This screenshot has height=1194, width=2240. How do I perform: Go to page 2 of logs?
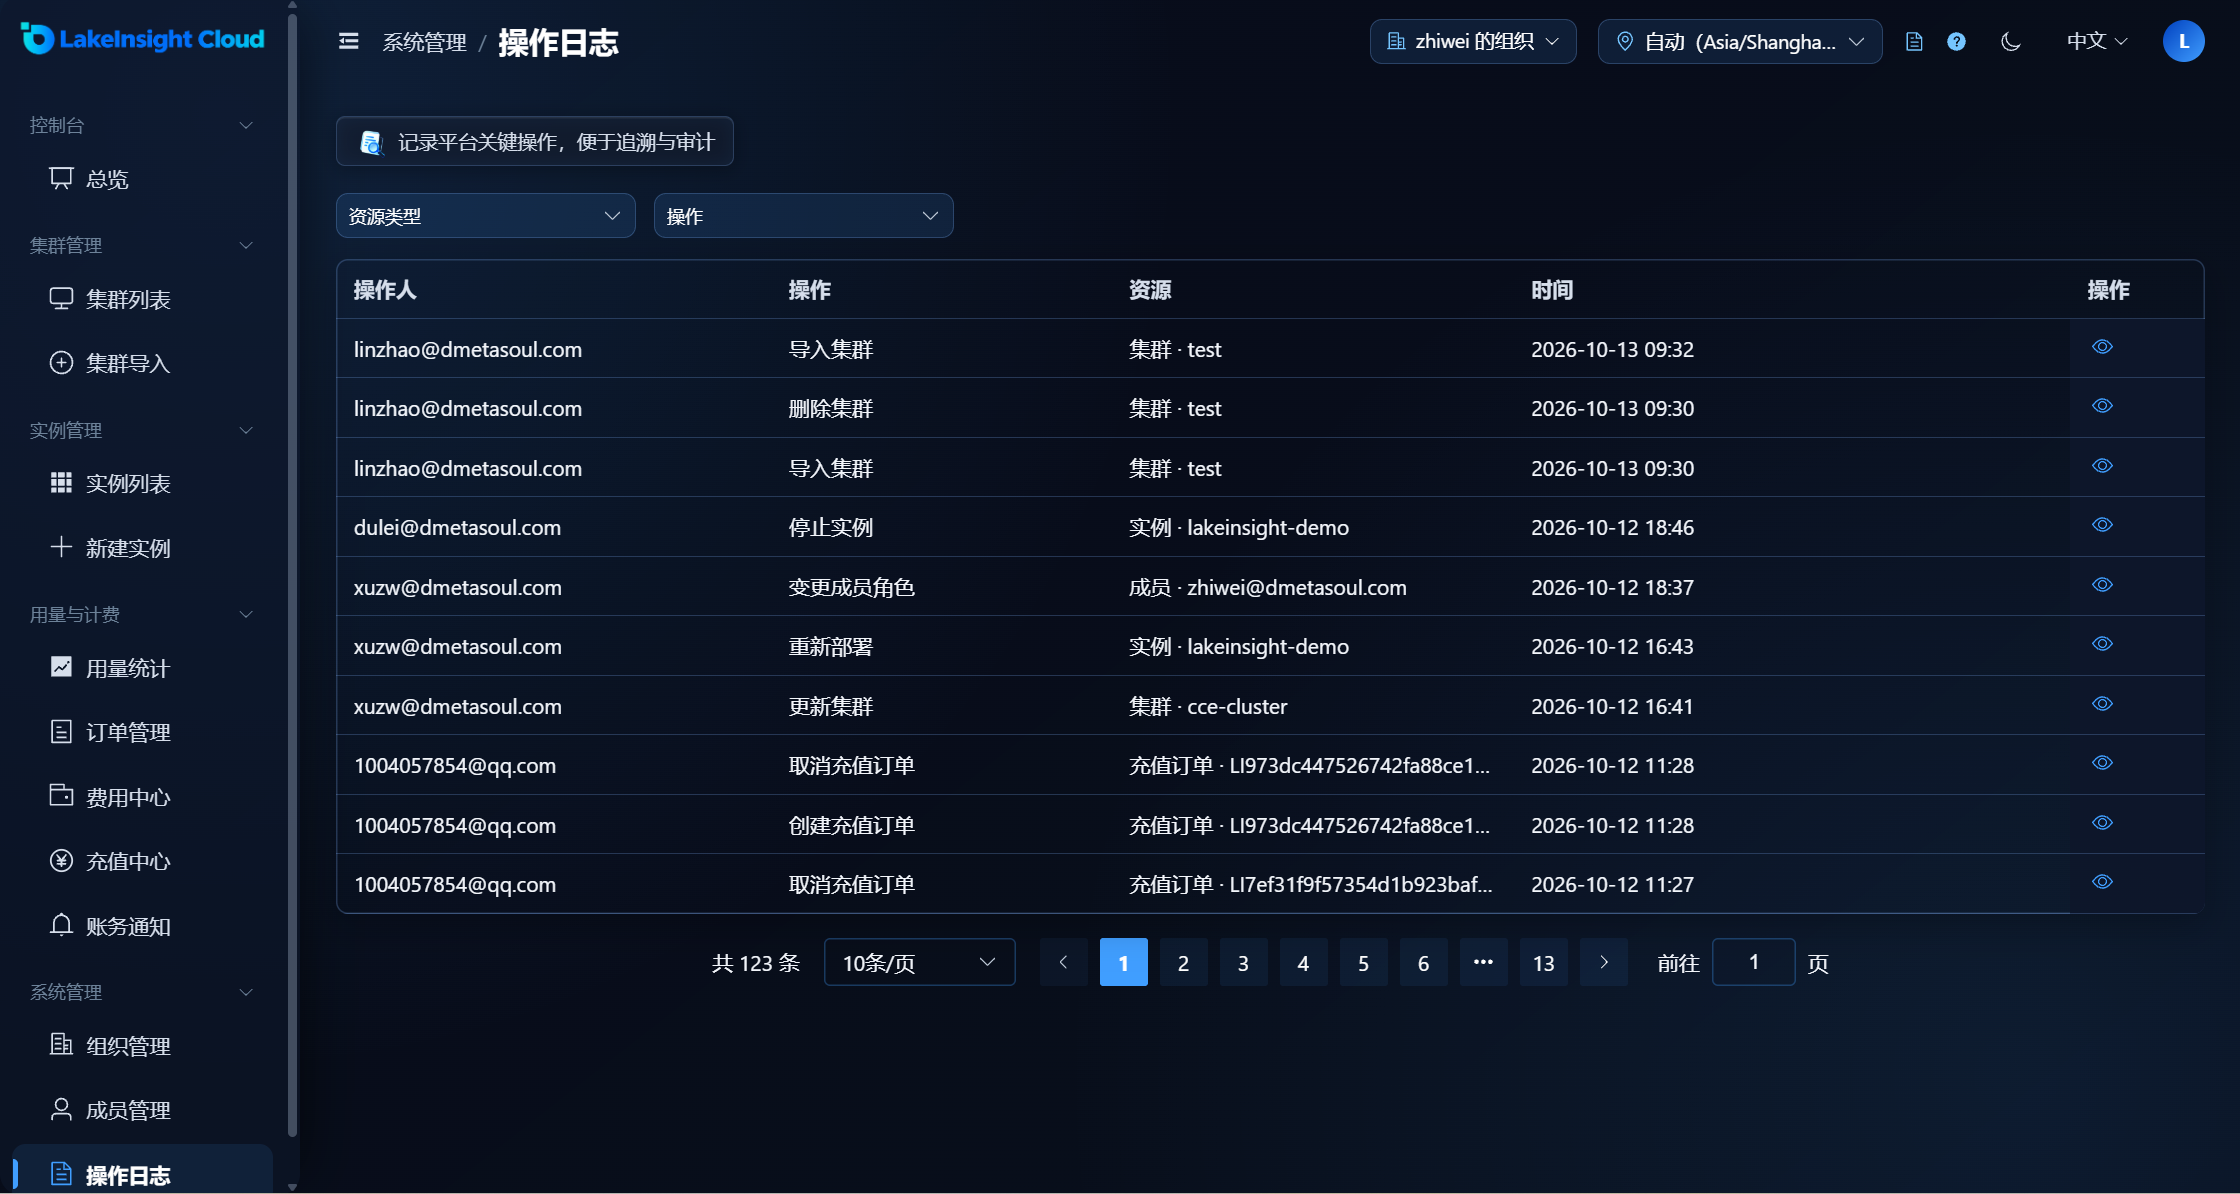click(x=1183, y=962)
